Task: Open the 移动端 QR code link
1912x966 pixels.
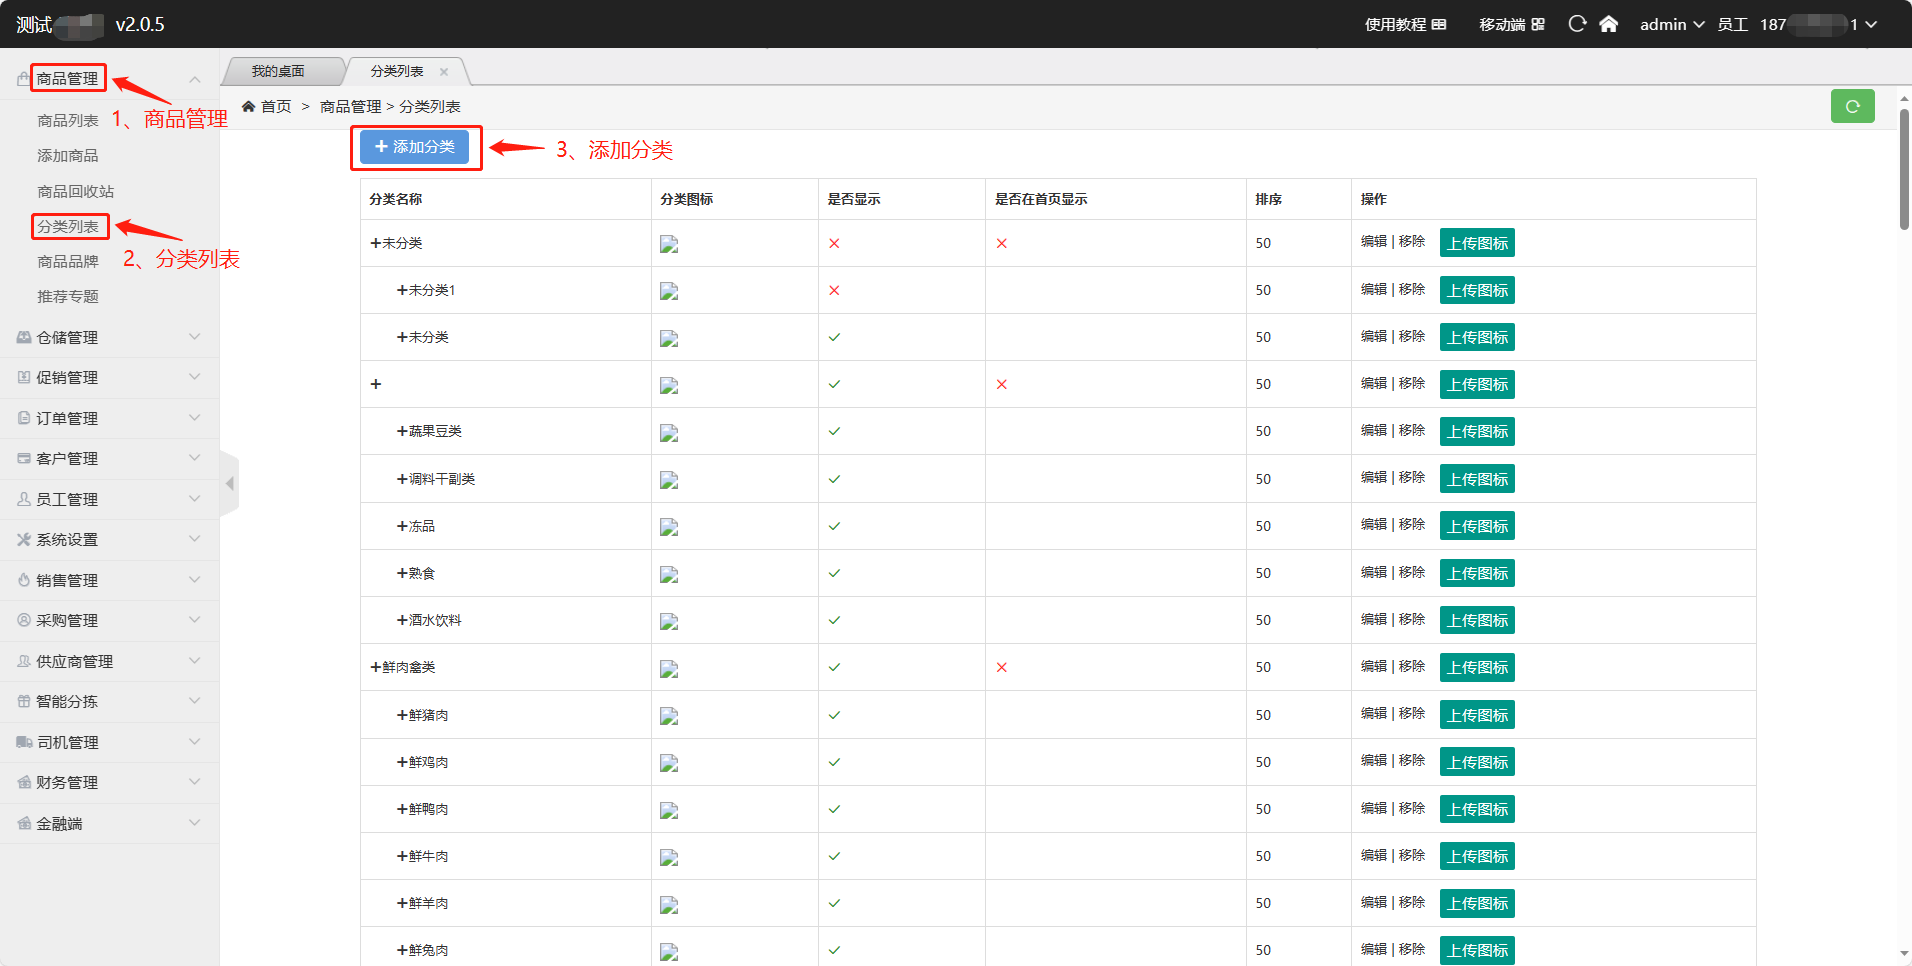Action: pos(1511,24)
